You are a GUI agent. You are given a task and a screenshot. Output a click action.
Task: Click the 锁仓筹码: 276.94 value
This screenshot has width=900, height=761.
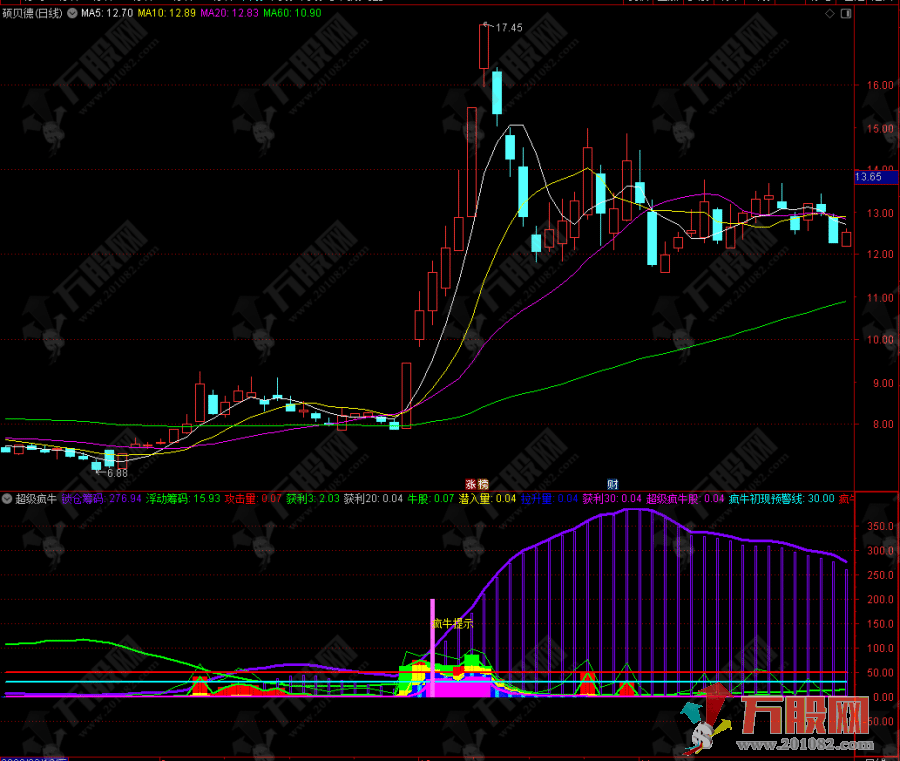[101, 499]
